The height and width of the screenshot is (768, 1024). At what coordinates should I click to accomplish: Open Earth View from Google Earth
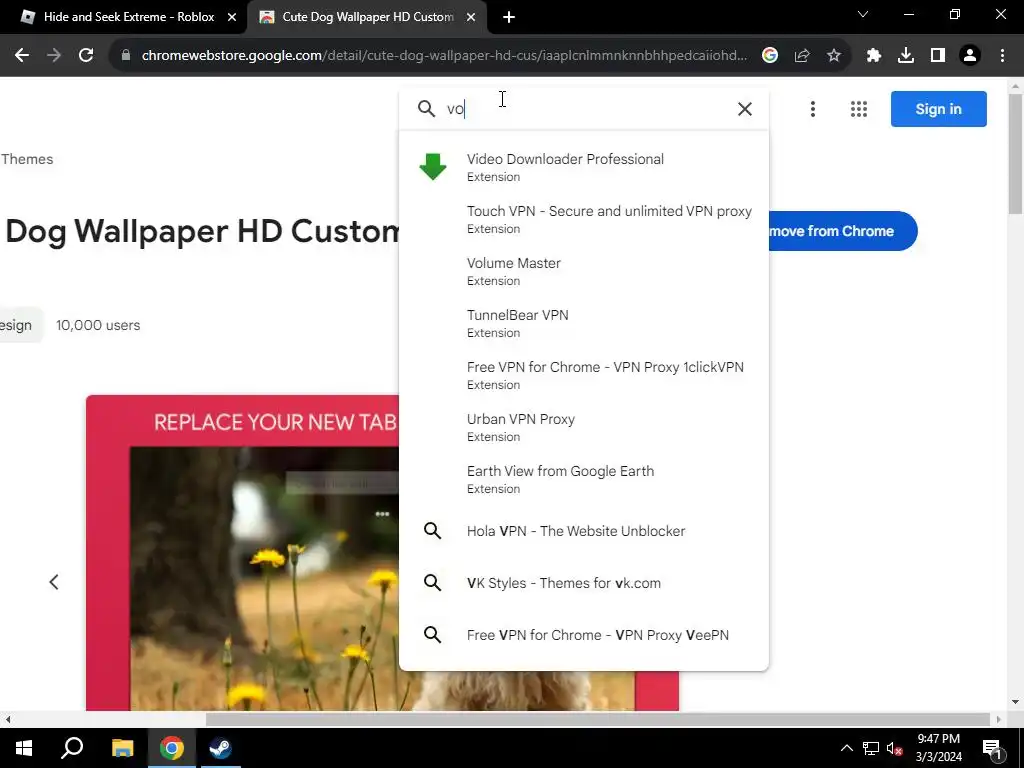(584, 479)
